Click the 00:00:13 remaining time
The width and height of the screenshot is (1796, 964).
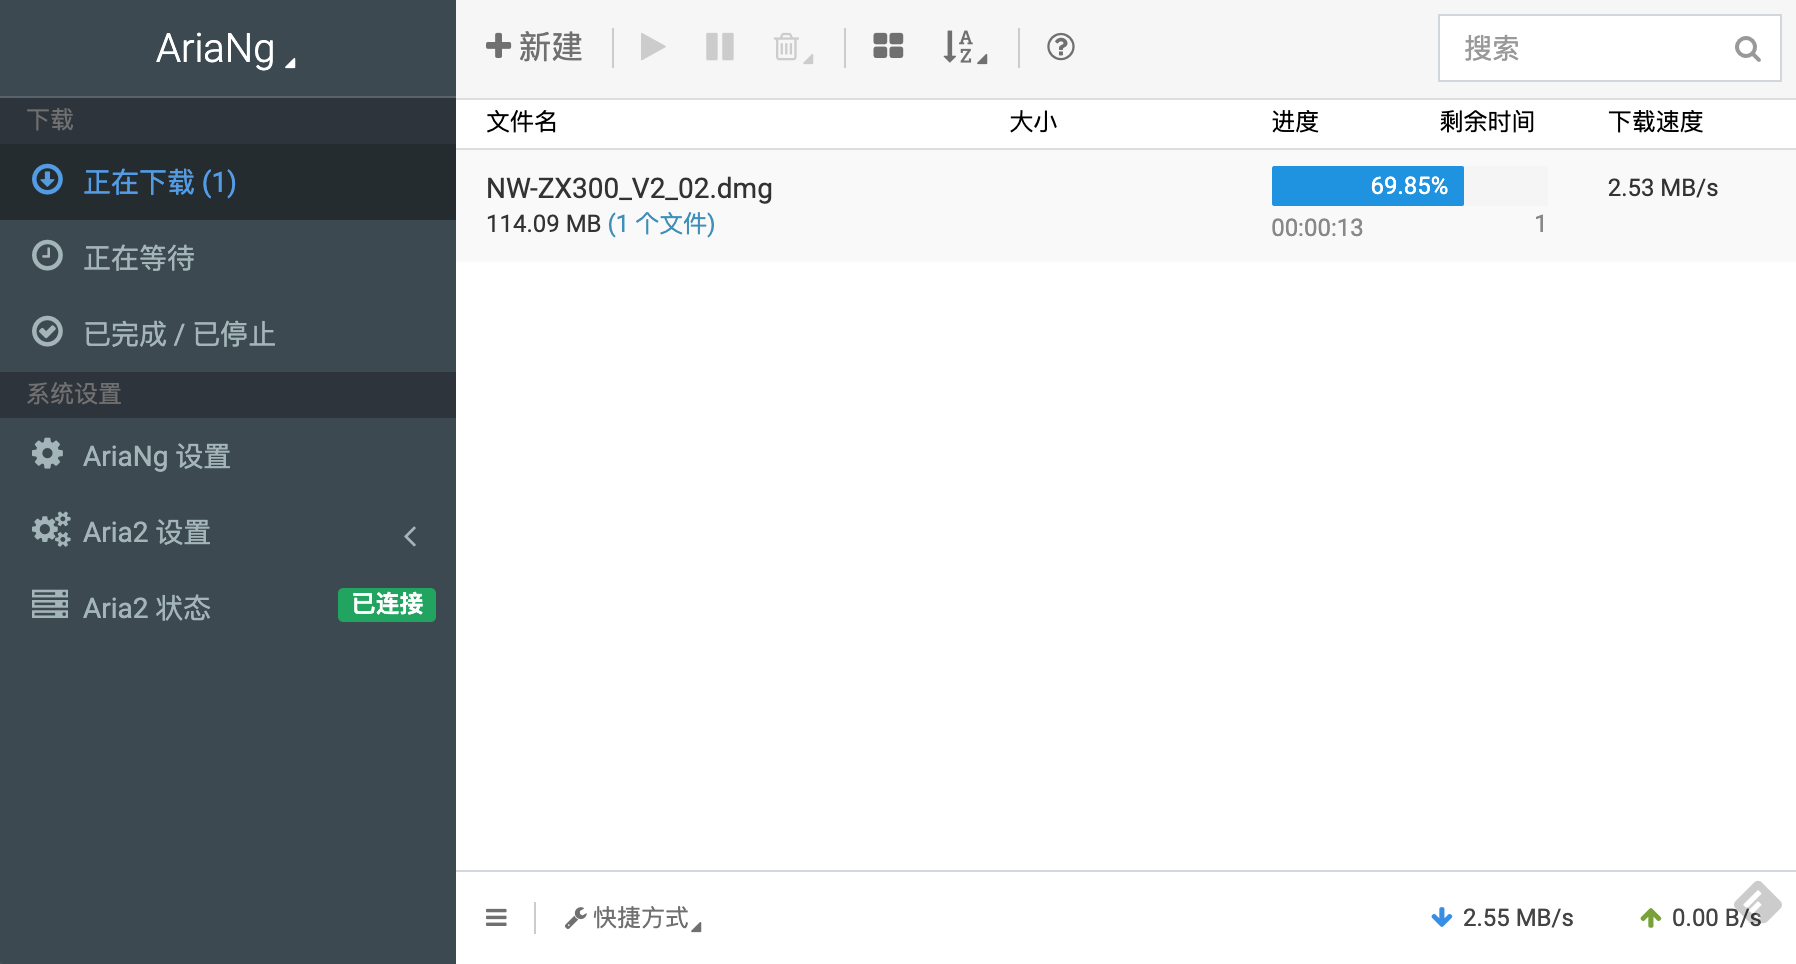point(1317,228)
